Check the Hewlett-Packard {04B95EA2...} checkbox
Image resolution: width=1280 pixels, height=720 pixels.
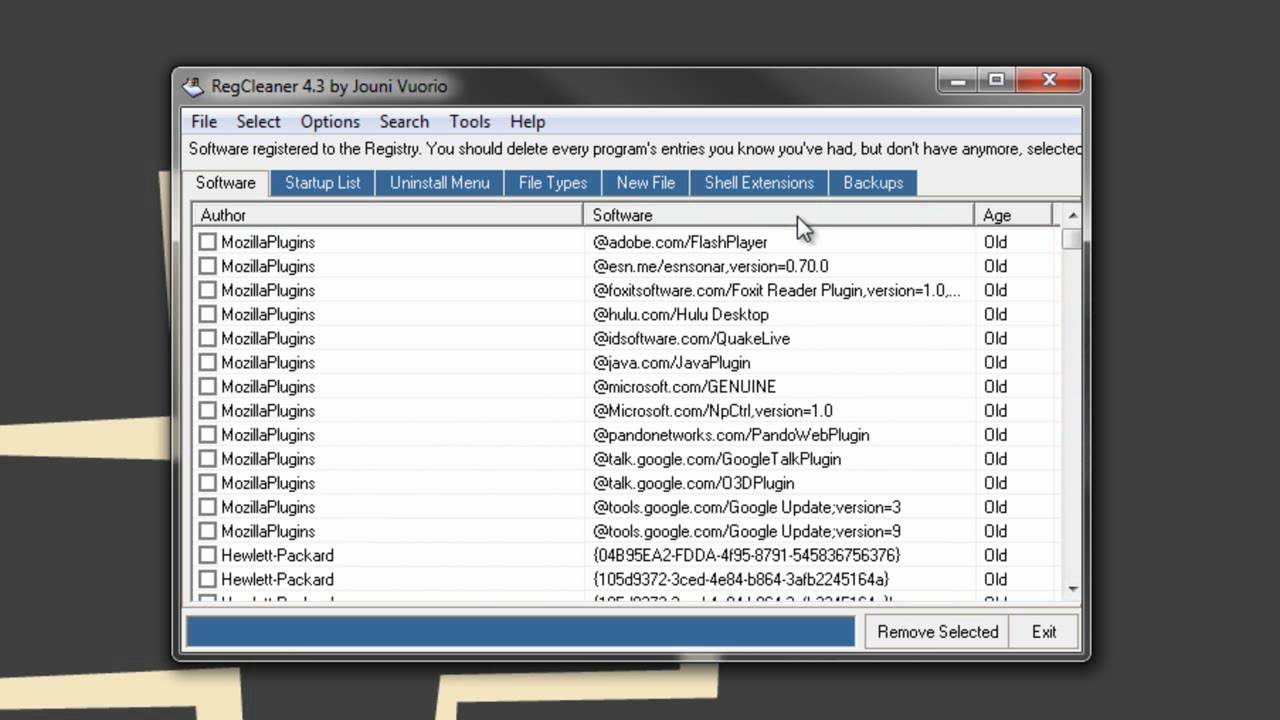click(207, 555)
